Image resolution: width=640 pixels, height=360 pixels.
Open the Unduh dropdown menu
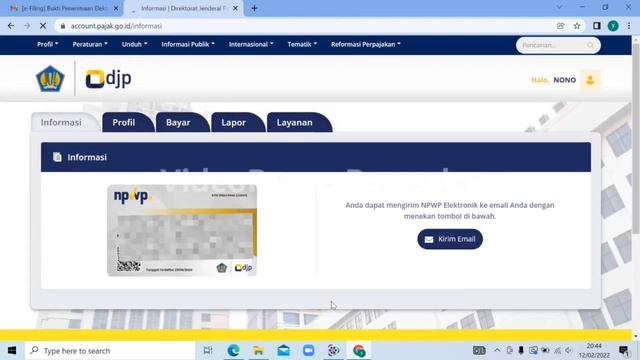pos(134,44)
